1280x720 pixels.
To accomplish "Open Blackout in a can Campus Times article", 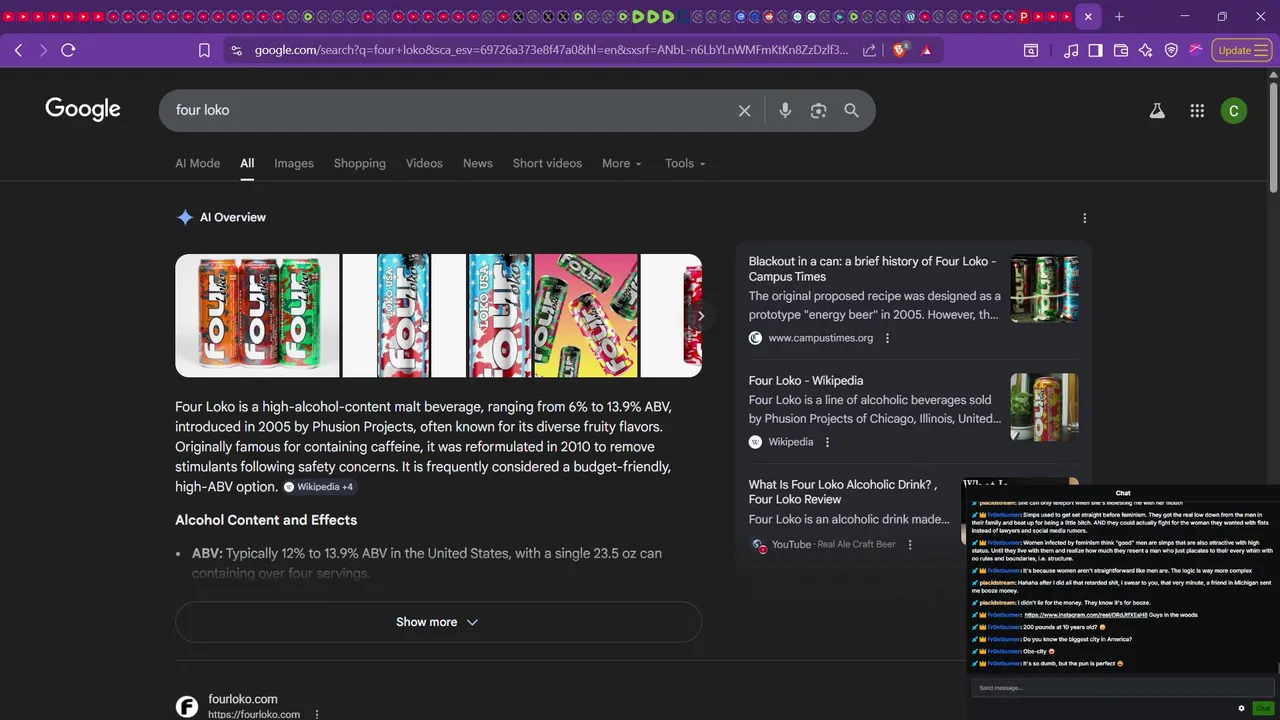I will (x=872, y=269).
